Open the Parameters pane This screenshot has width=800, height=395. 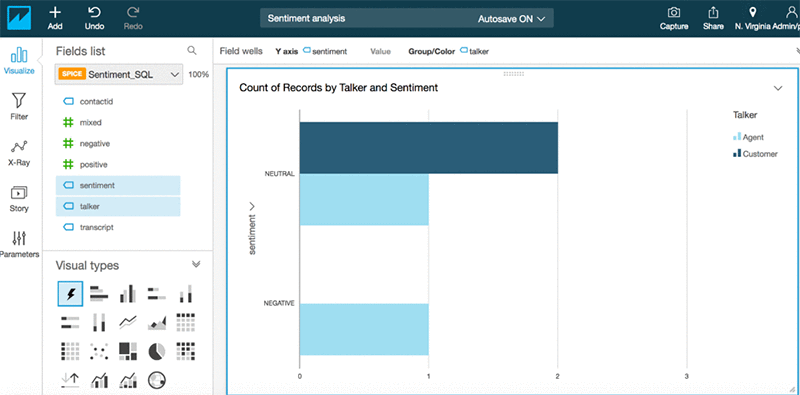tap(19, 244)
